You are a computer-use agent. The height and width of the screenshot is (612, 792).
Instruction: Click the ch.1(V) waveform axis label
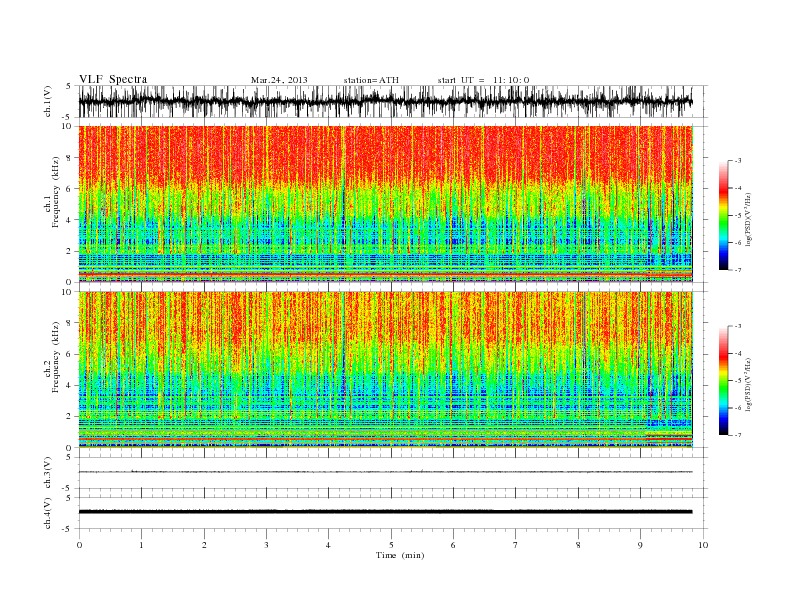tap(47, 101)
